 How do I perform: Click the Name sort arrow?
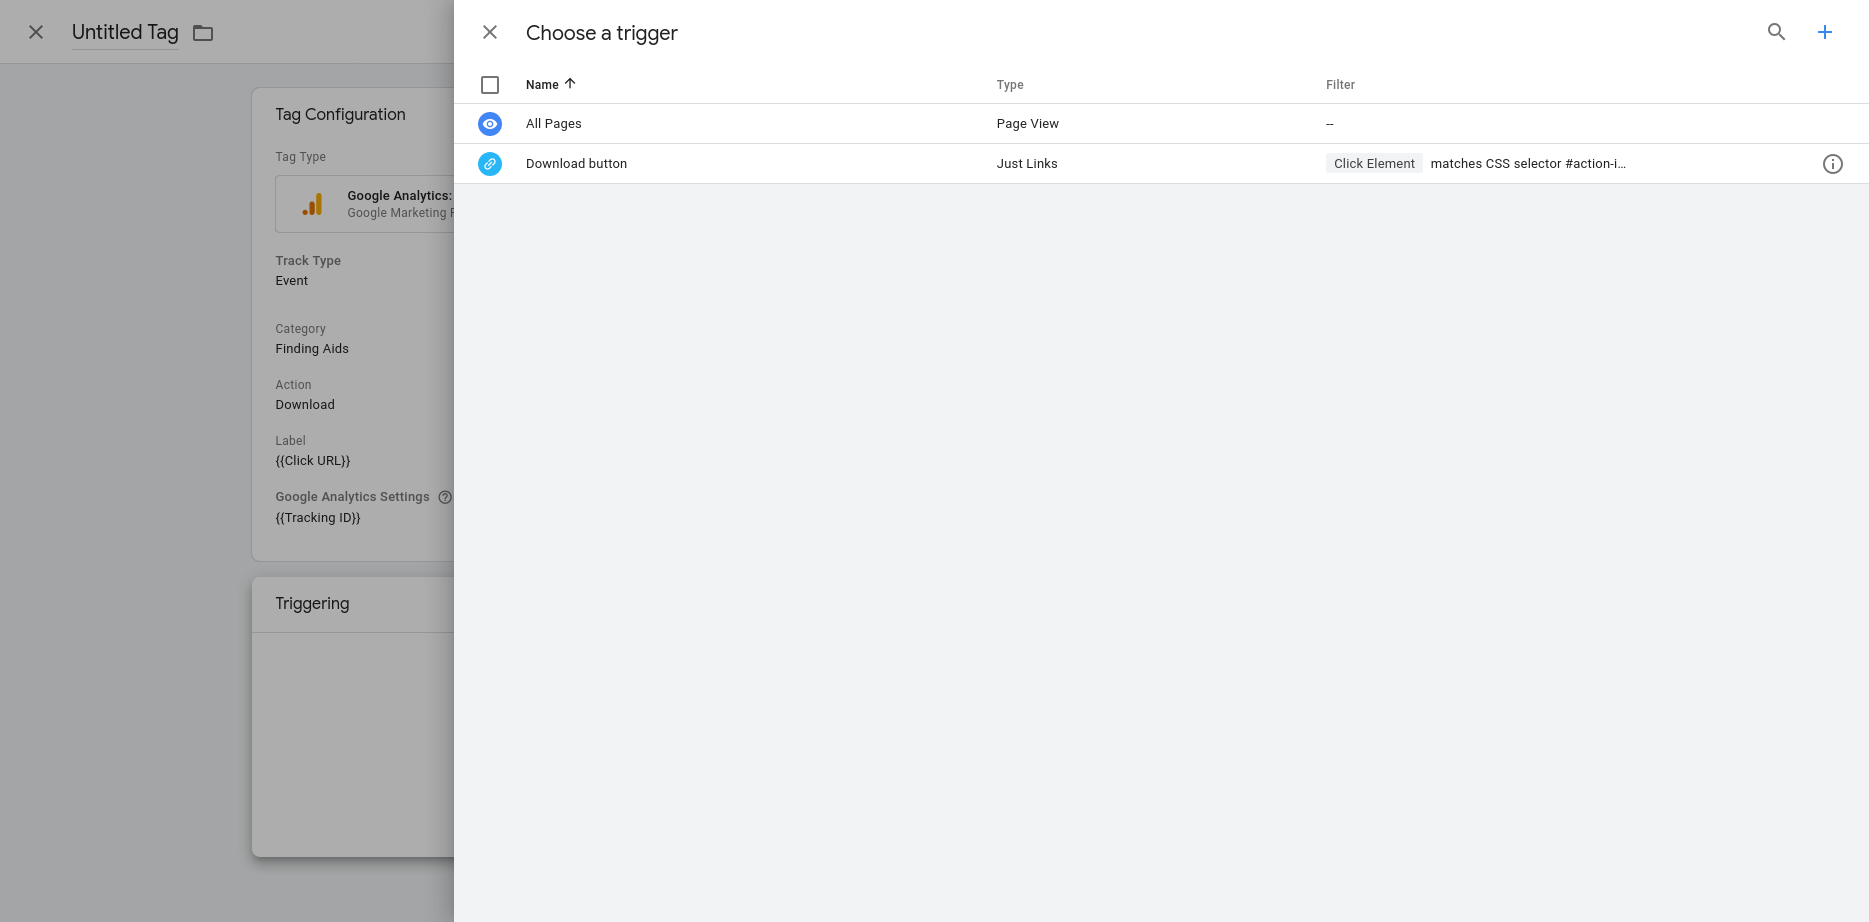click(570, 84)
